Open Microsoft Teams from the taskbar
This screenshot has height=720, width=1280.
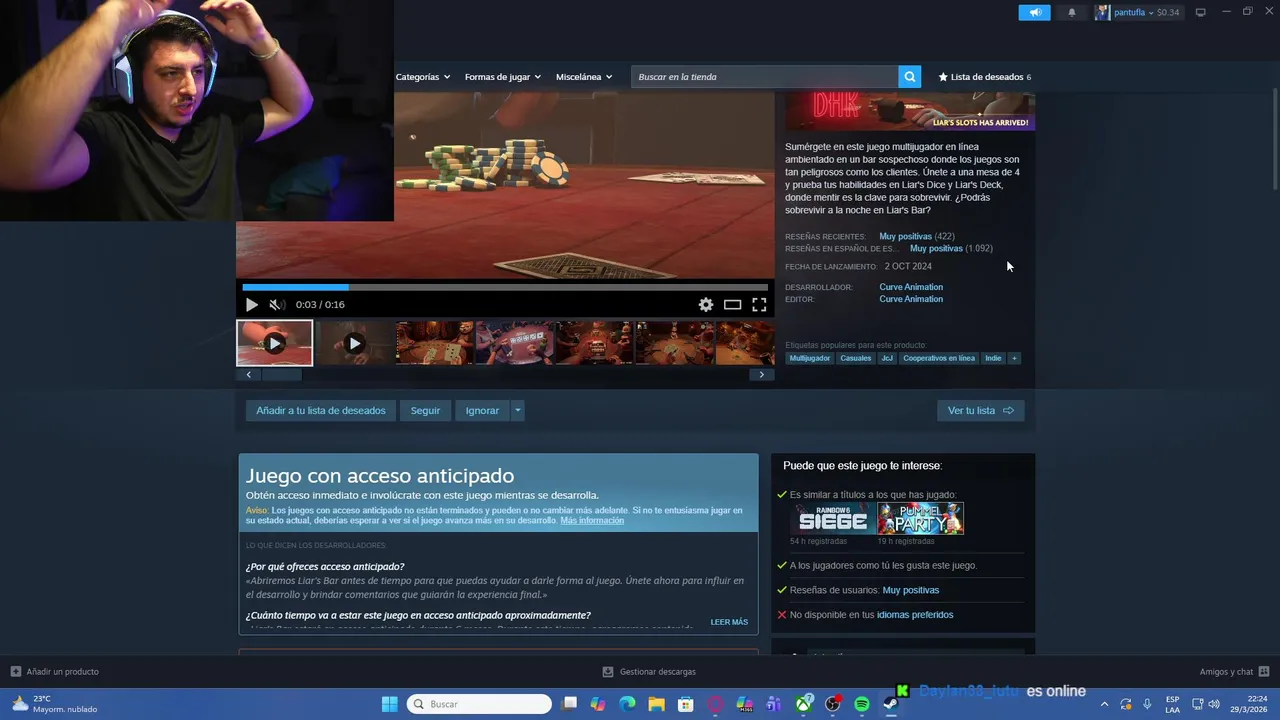pos(774,704)
